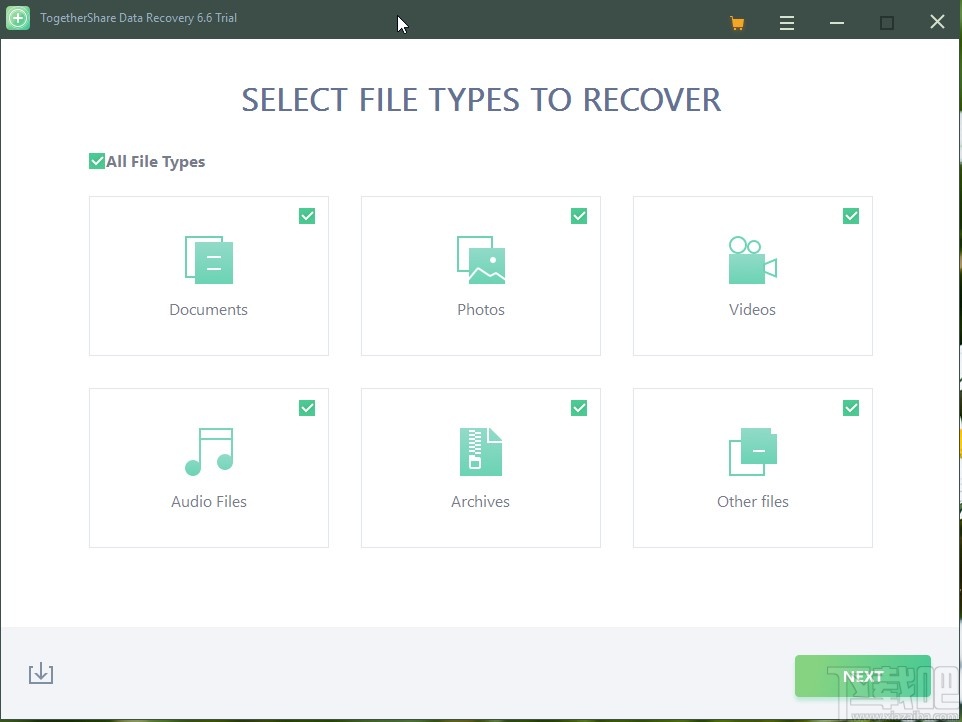Disable the Other files checkbox
962x722 pixels.
[851, 407]
